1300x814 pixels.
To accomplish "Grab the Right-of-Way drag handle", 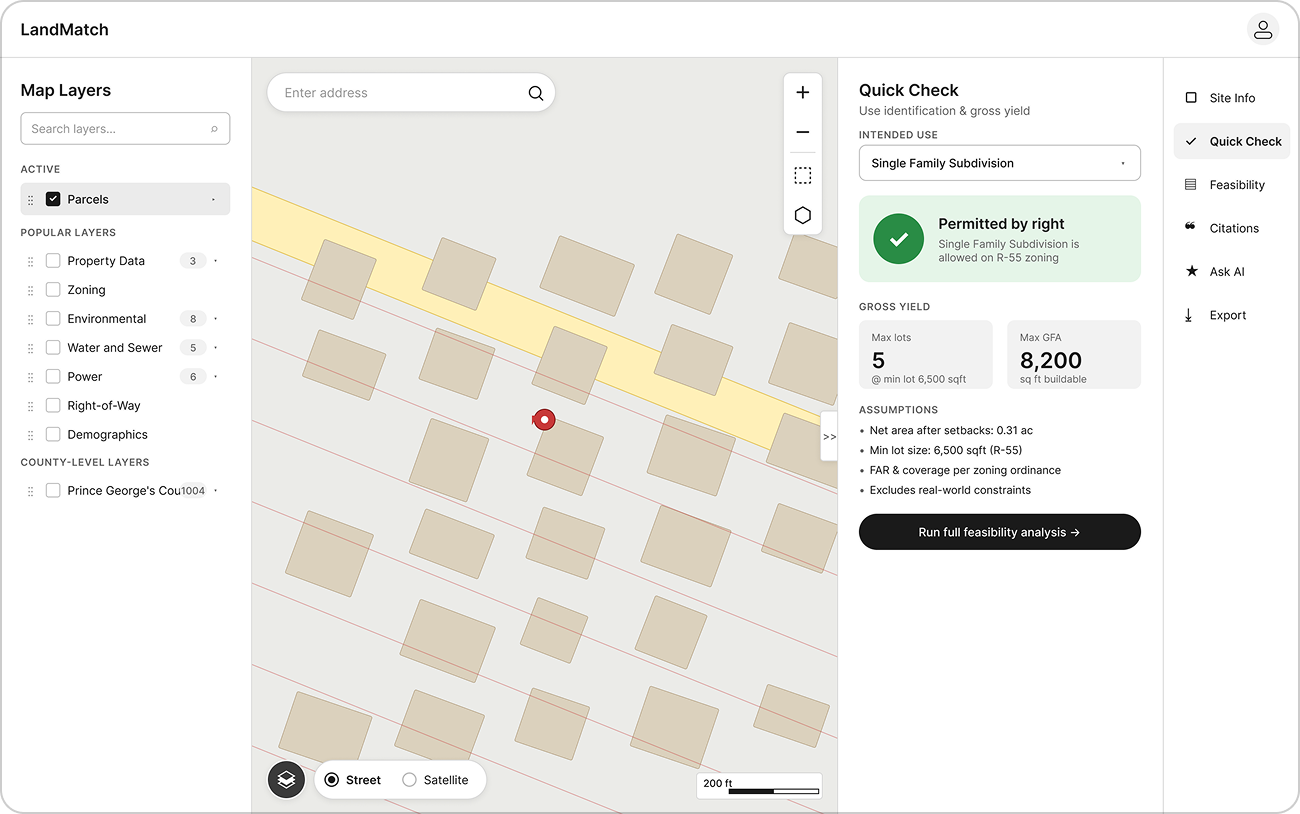I will 30,406.
